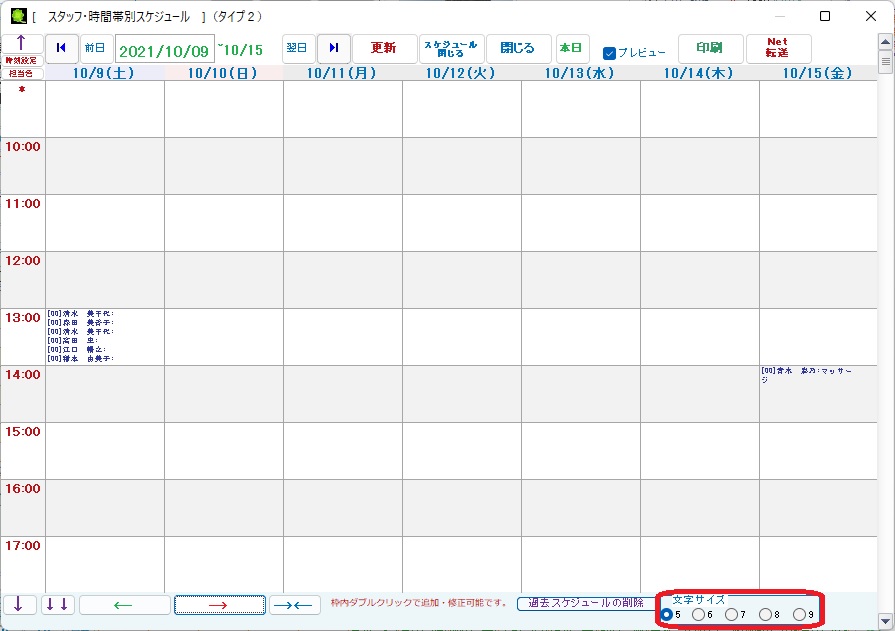Click the red asterisk row label

[x=22, y=90]
